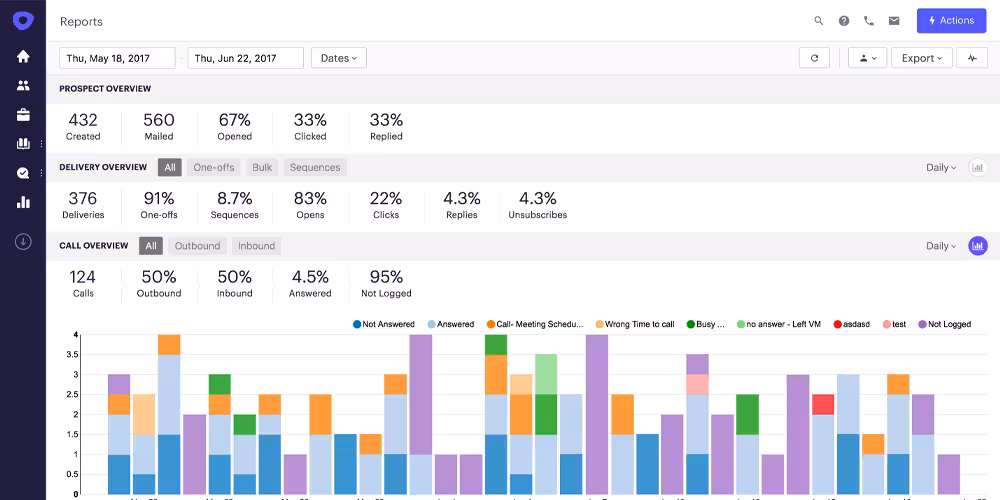Select the Sequences tab in Delivery Overview

point(315,167)
